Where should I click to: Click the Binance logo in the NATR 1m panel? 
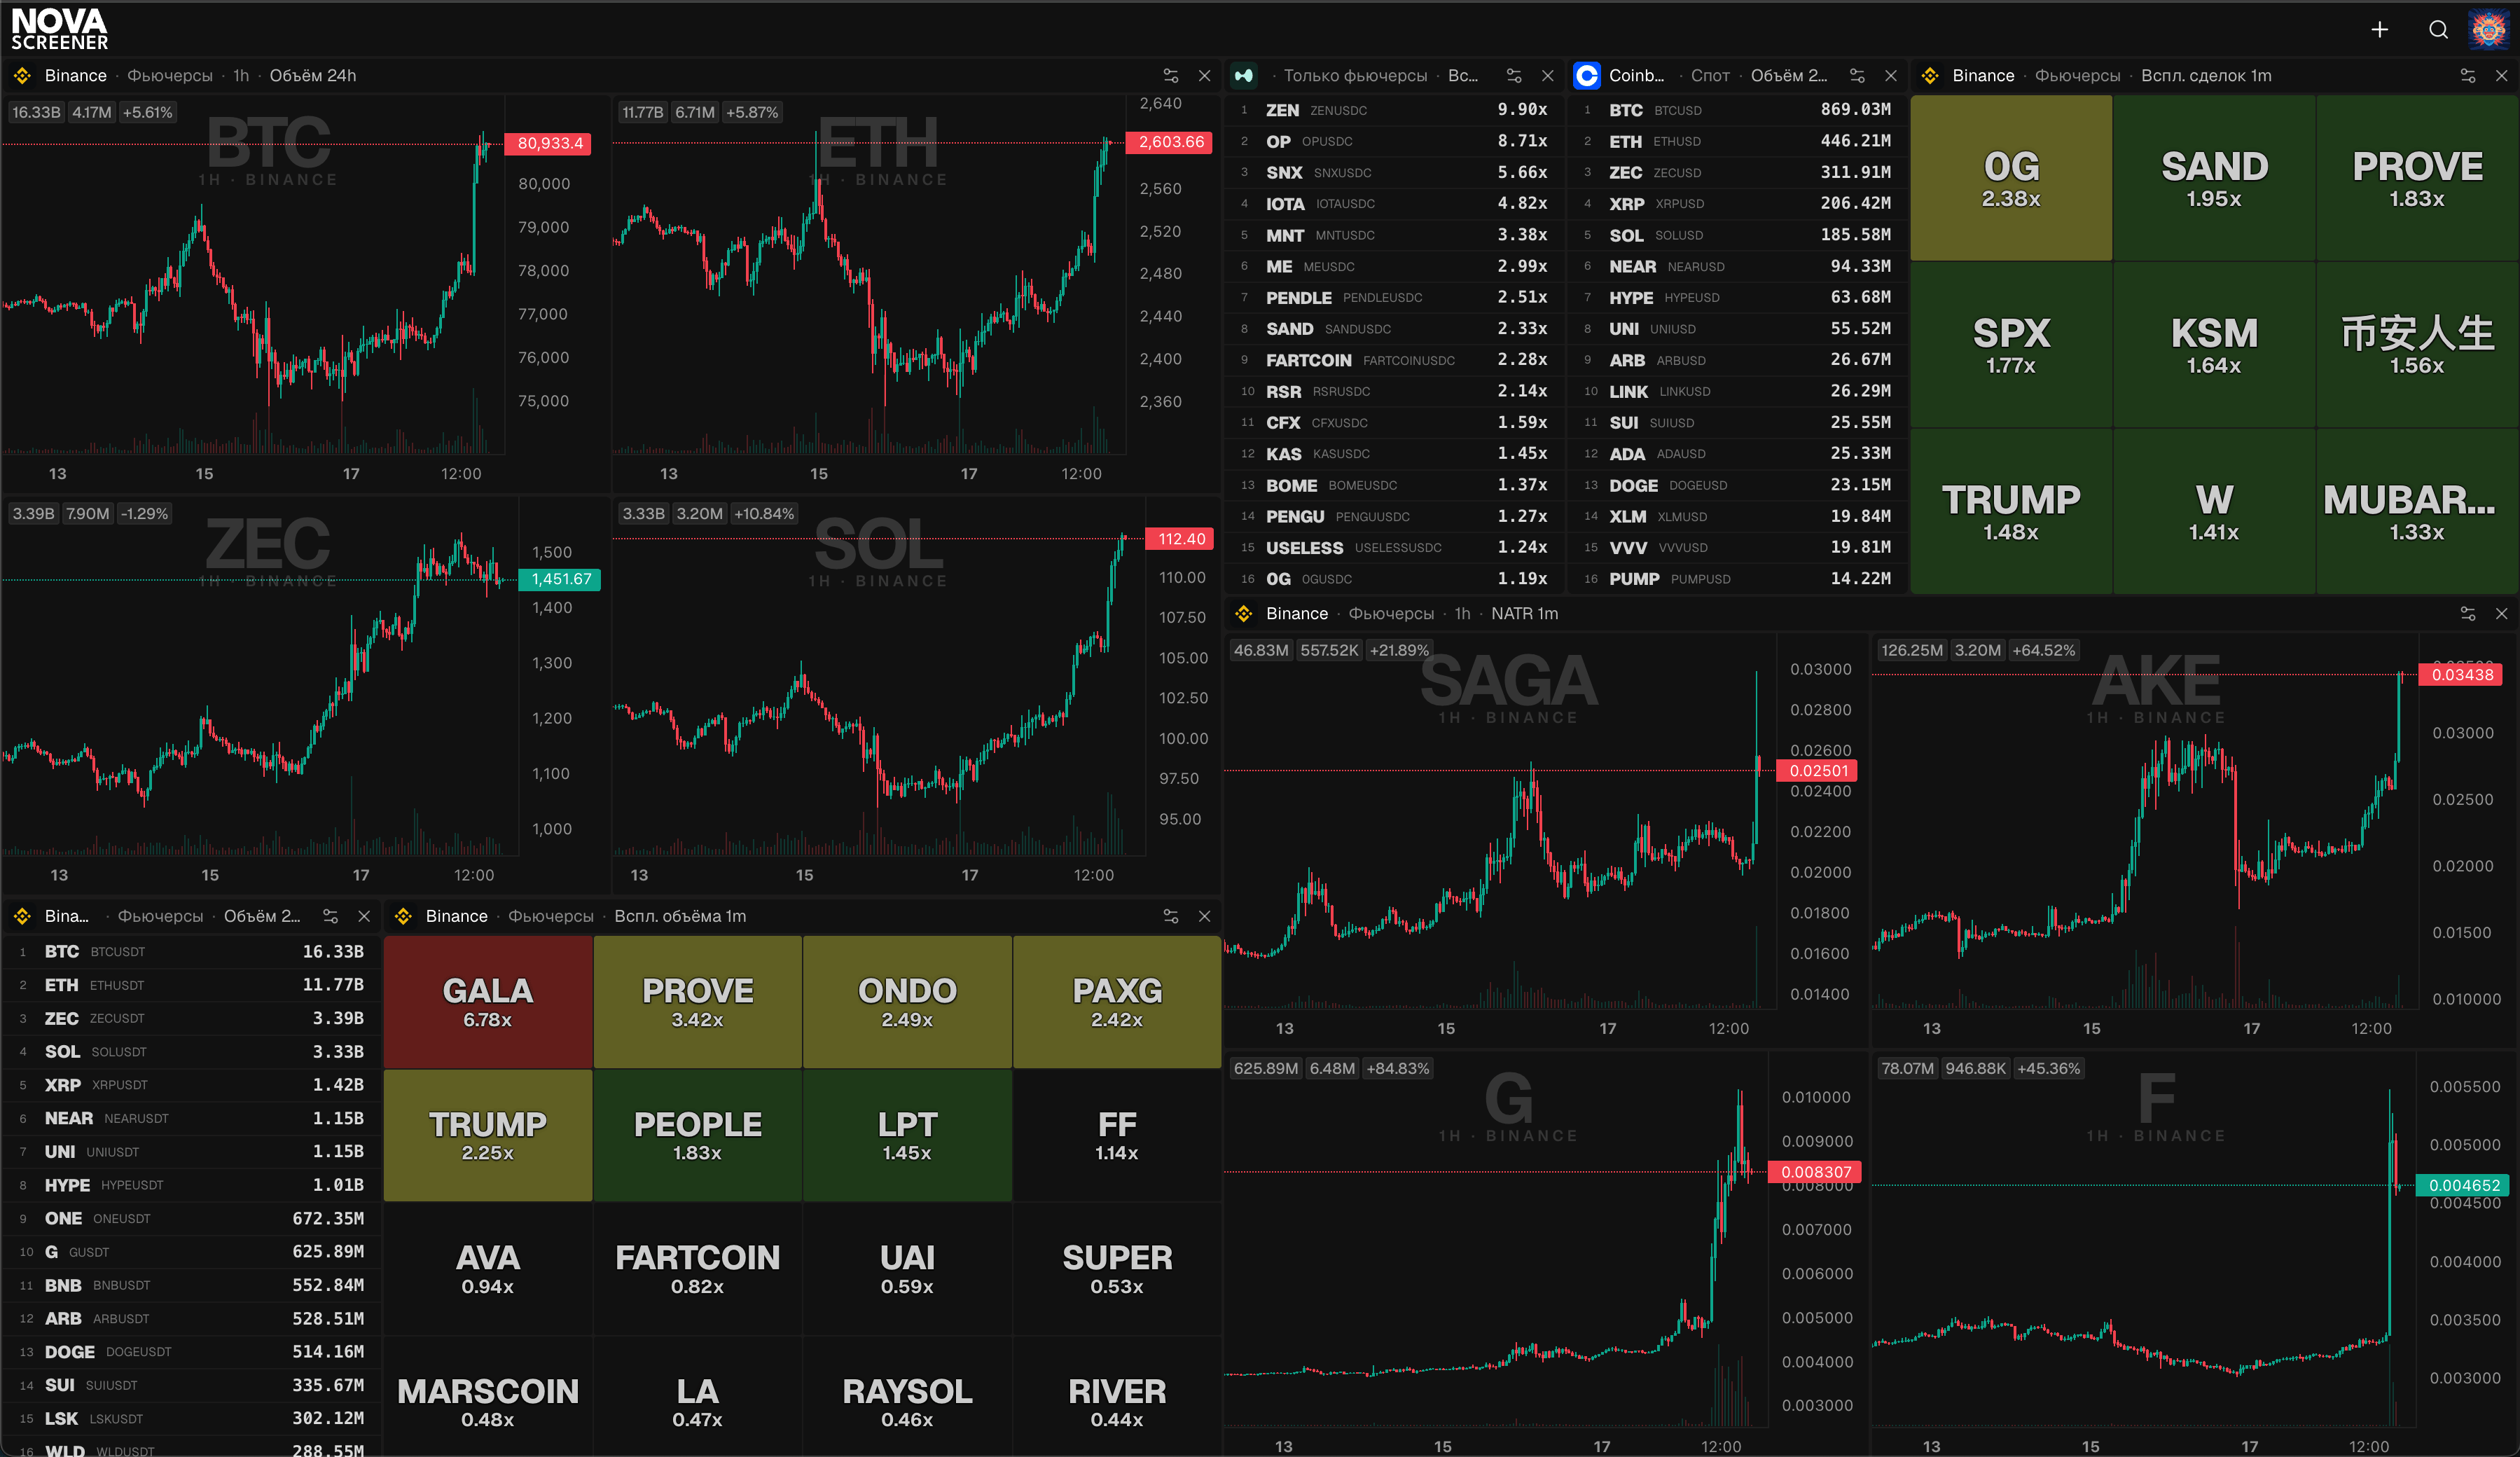[1244, 614]
